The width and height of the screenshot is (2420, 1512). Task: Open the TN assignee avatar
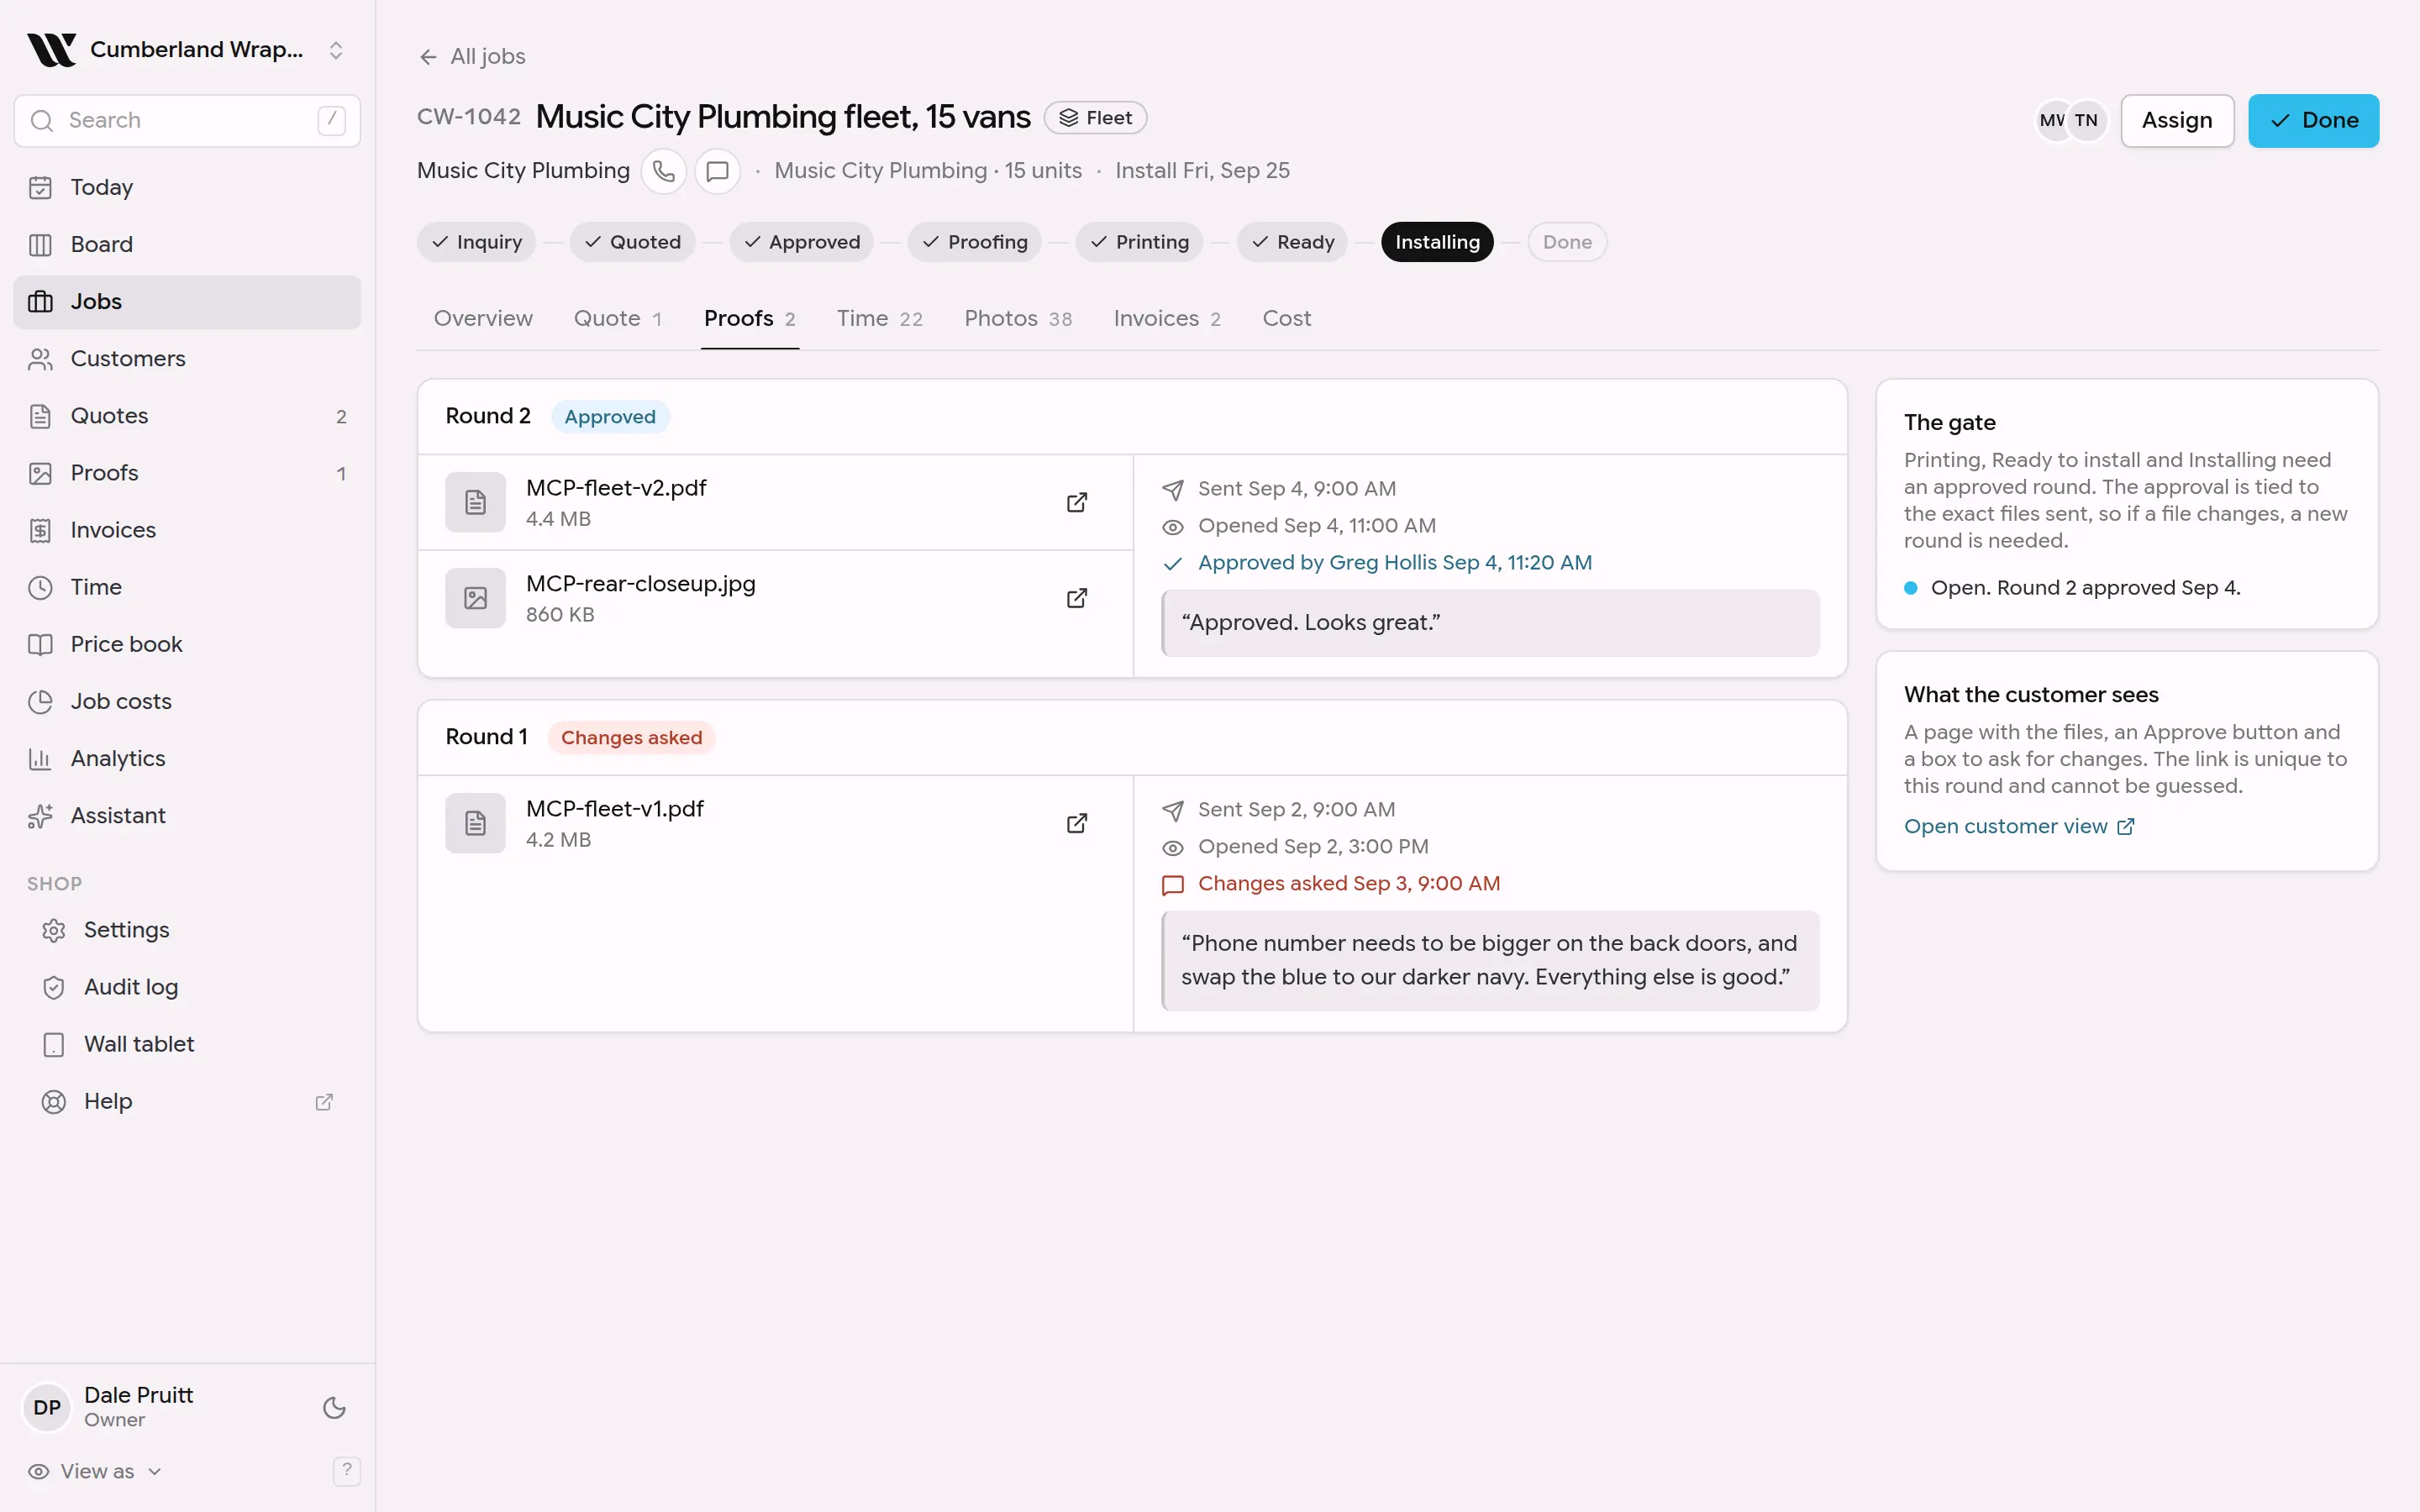coord(2086,120)
